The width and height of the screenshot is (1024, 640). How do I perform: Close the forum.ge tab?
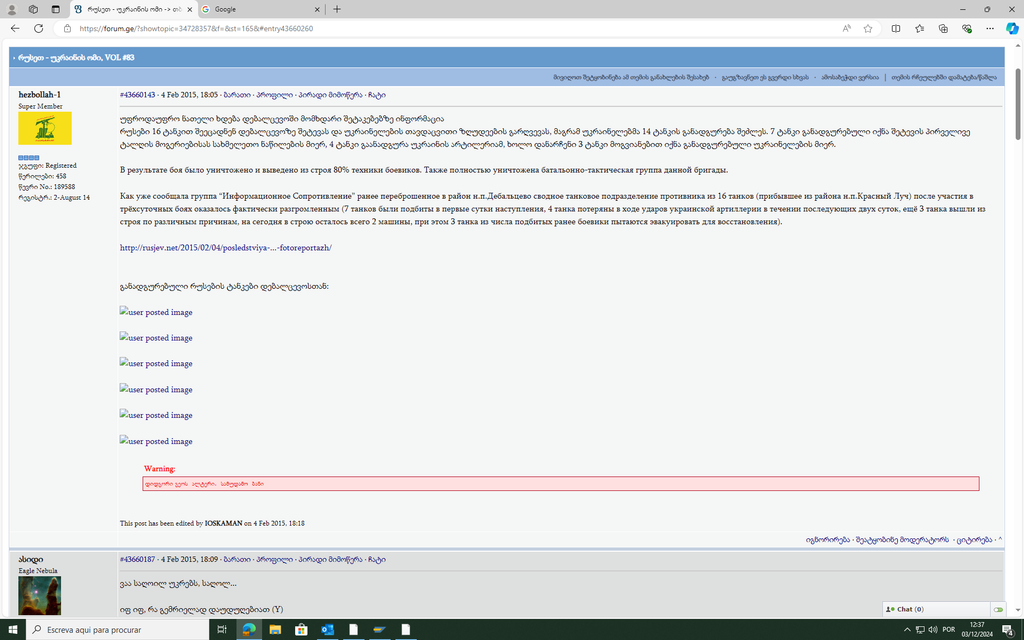point(190,9)
